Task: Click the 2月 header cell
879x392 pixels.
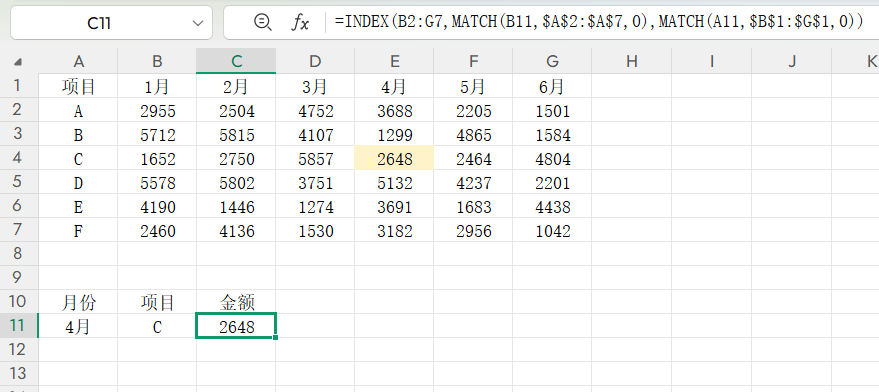Action: [x=236, y=86]
